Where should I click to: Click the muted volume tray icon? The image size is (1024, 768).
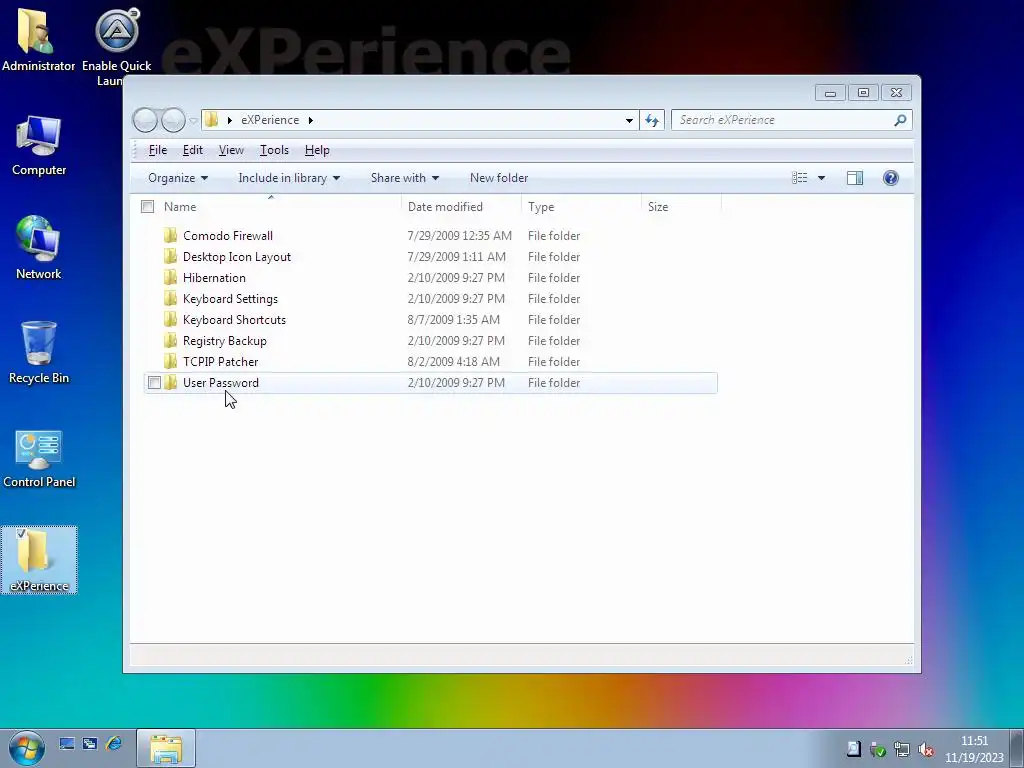tap(925, 750)
